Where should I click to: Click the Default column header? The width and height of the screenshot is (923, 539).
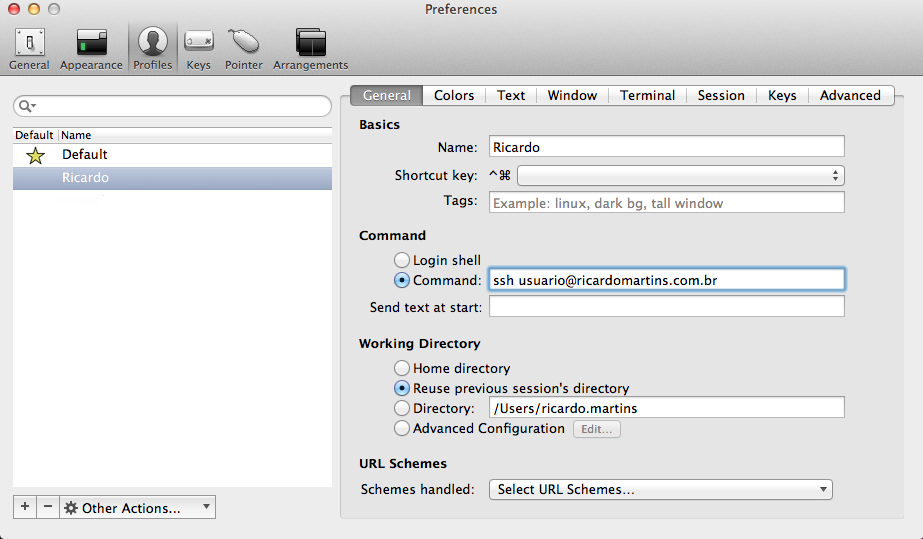[34, 135]
